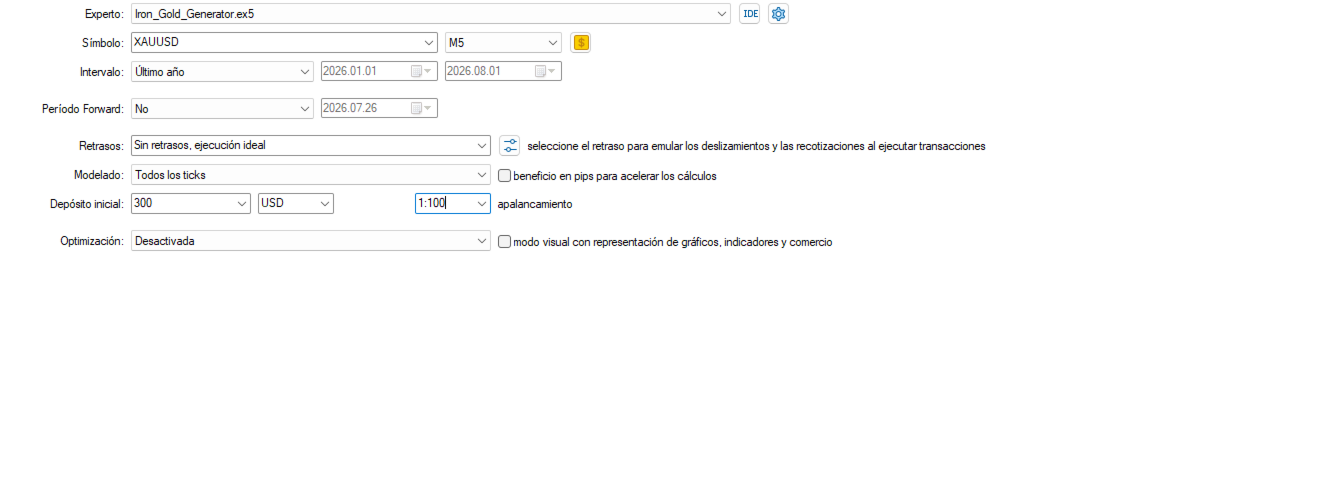Expand the Experto dropdown list
The height and width of the screenshot is (491, 1328).
tap(723, 14)
